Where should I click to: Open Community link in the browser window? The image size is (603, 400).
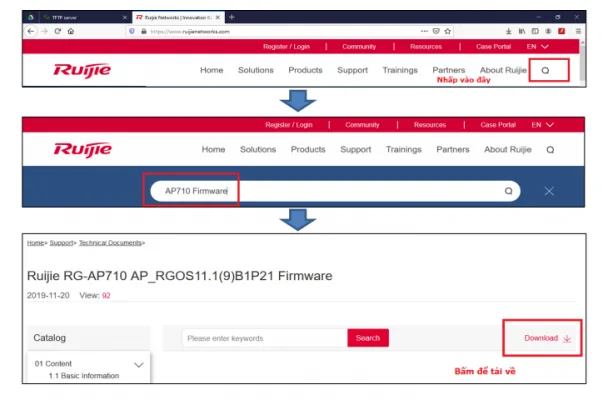(359, 47)
